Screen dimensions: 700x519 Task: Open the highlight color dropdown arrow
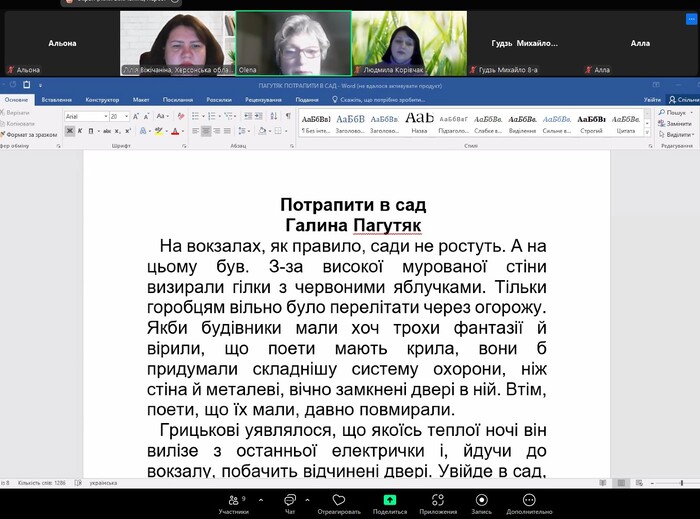coord(165,131)
